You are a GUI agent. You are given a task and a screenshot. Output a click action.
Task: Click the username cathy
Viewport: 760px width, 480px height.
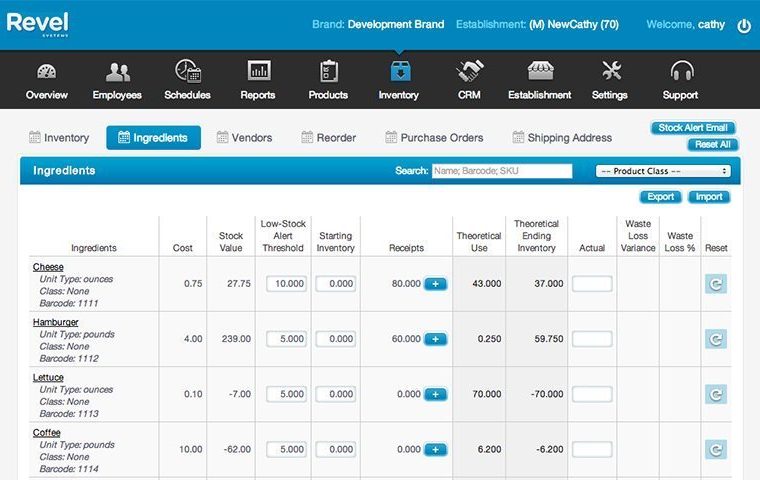[x=711, y=25]
